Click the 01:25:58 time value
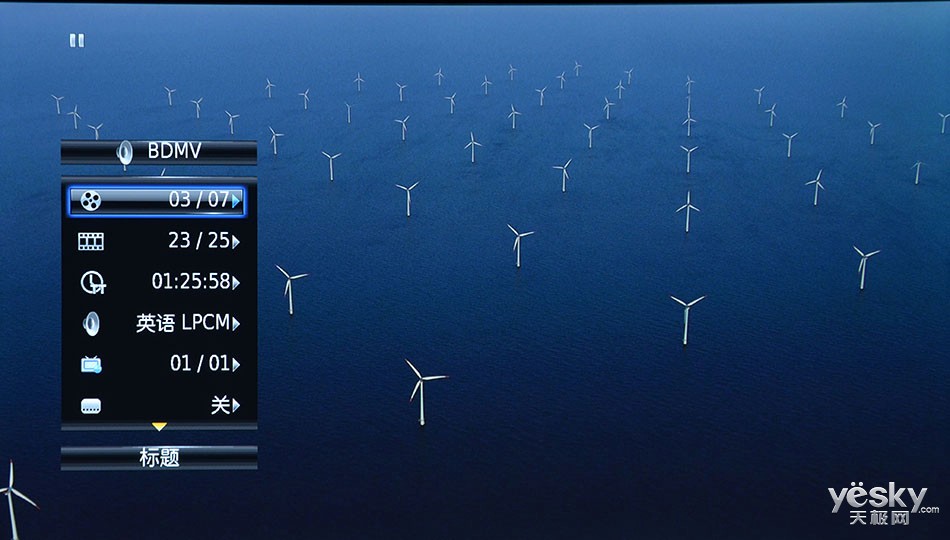 190,282
